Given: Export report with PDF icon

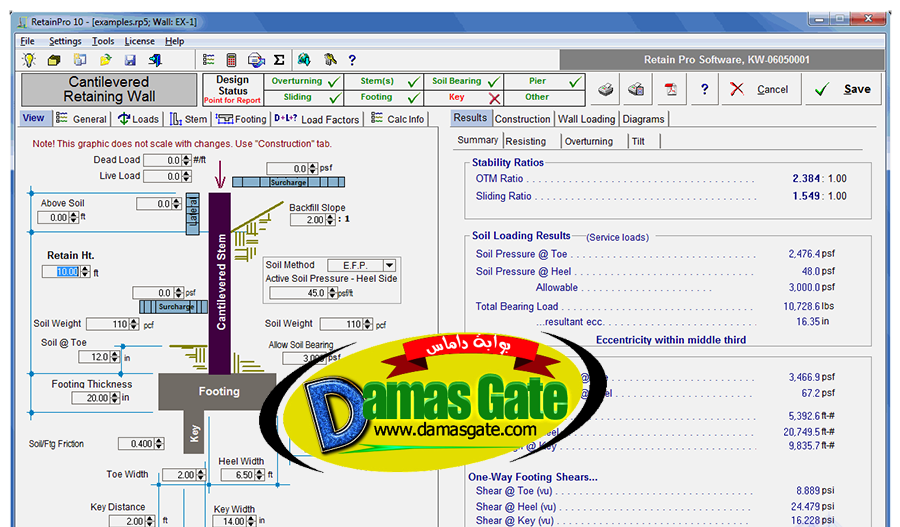Looking at the screenshot, I should point(670,89).
